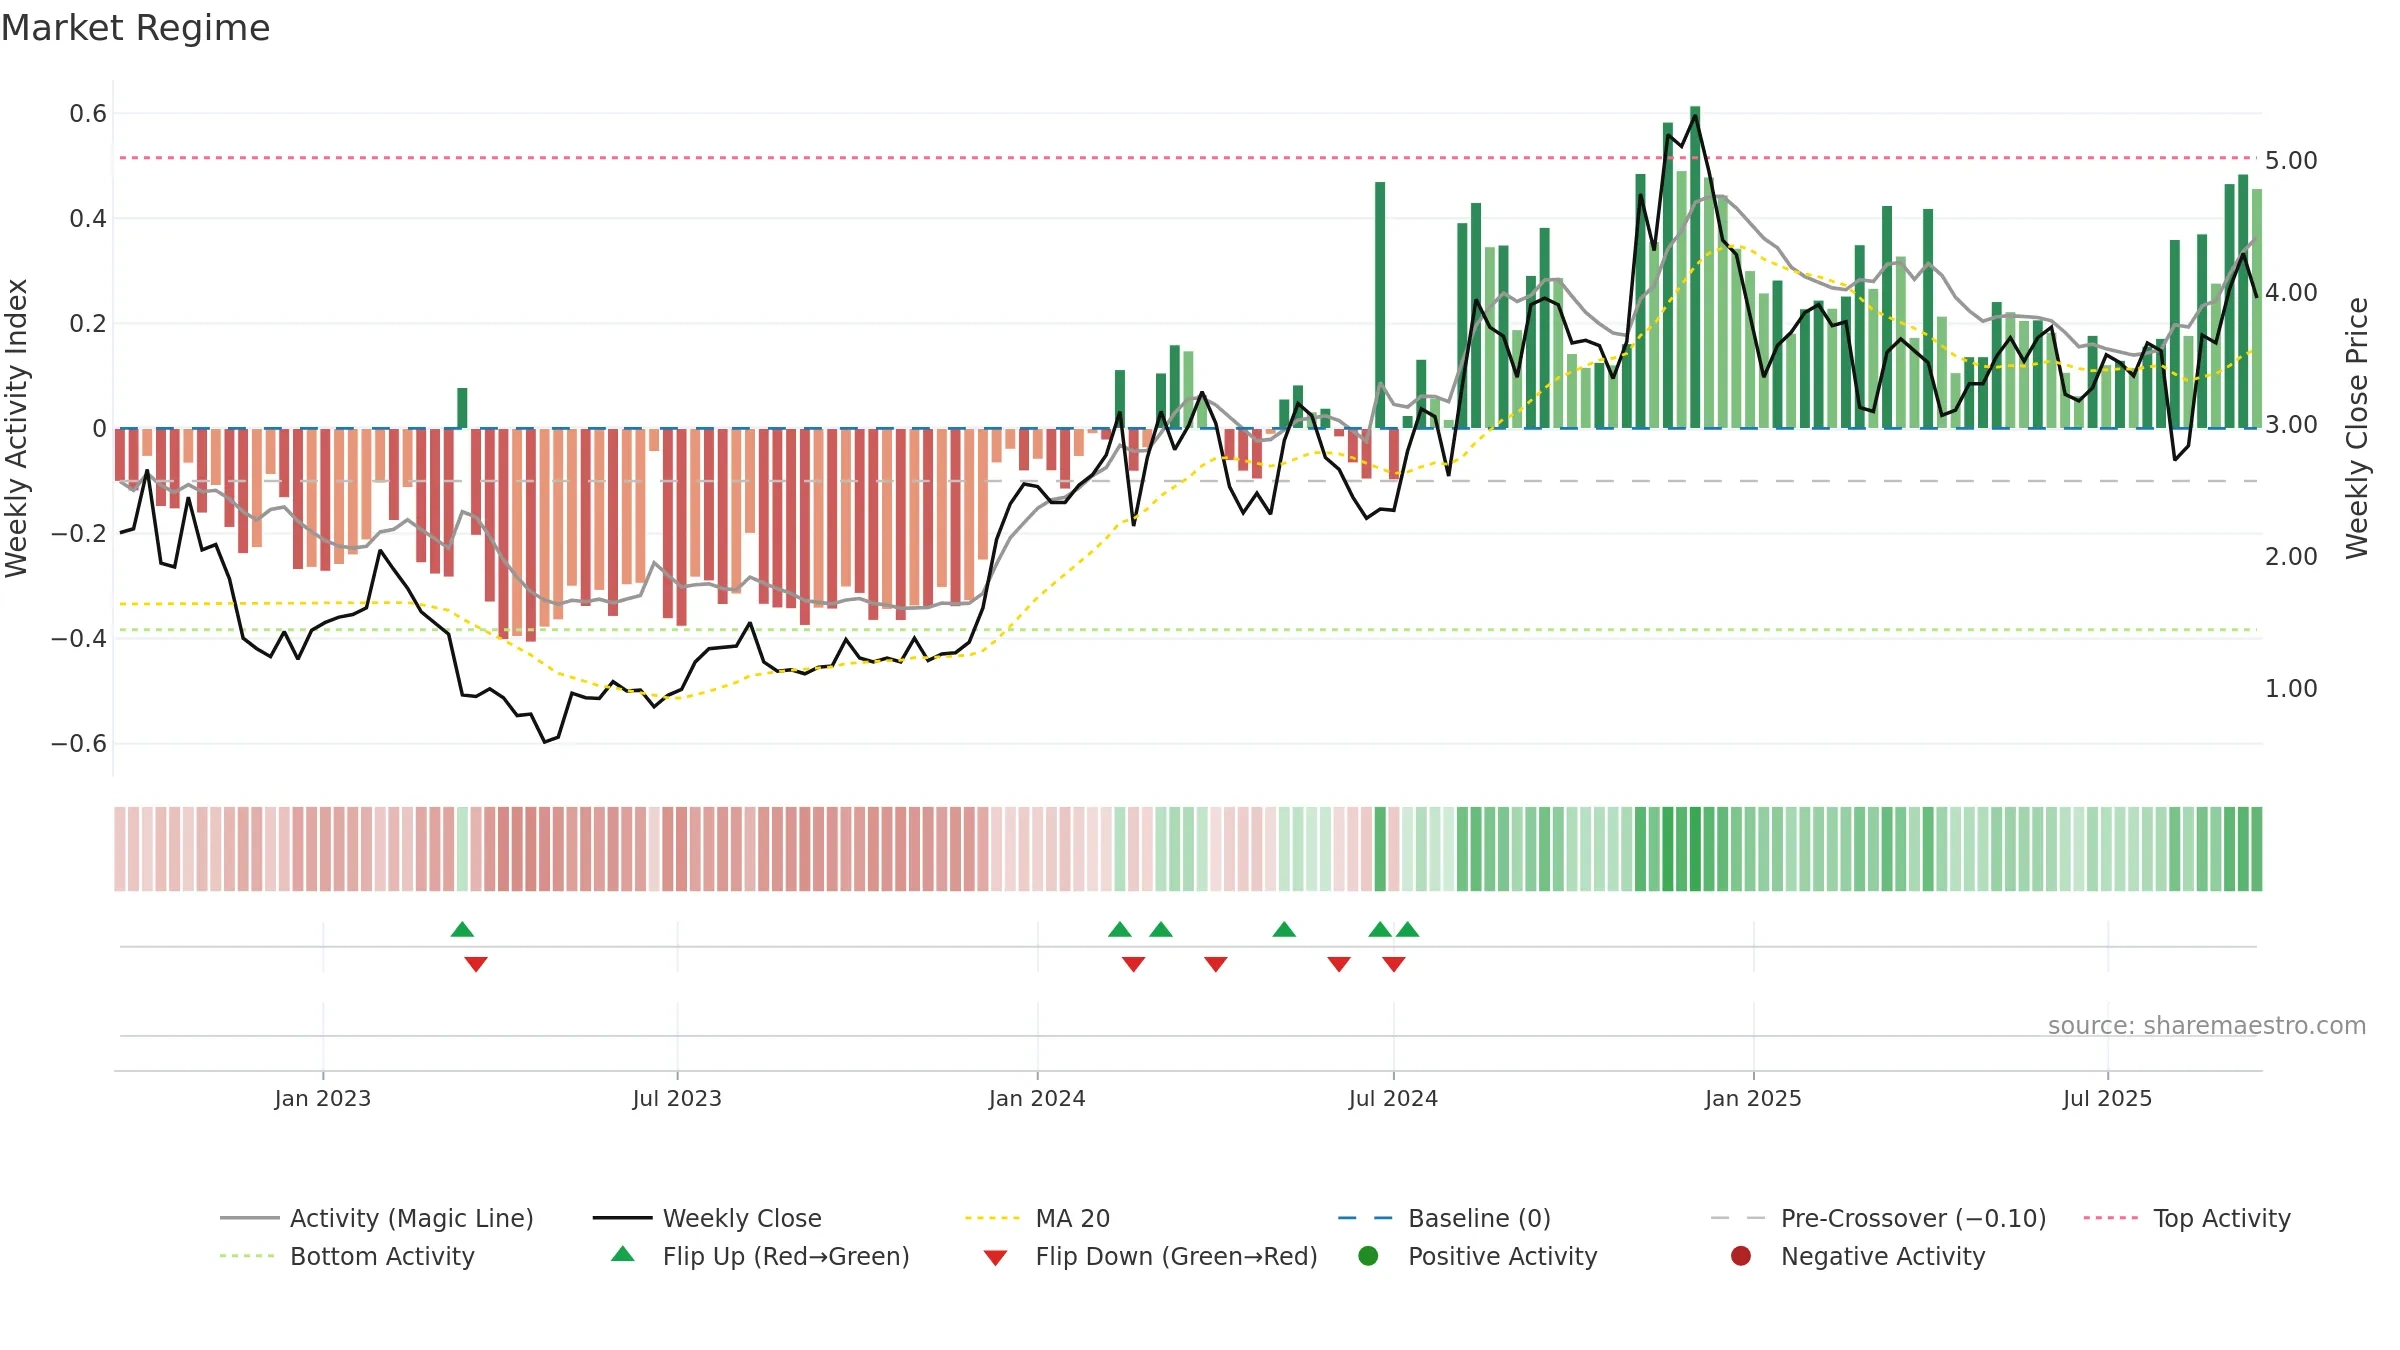Toggle the Pre-Crossover (−0.10) legend item
The image size is (2400, 1350).
coord(1878,1218)
